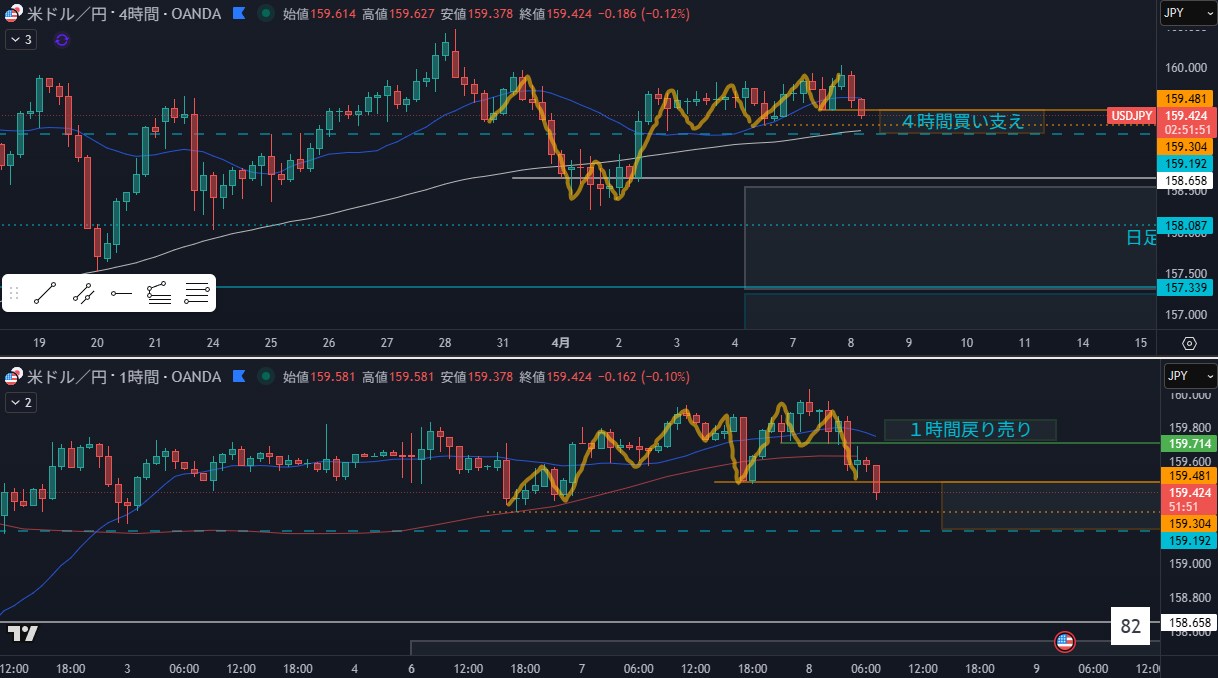Select the 1時間戻り売り text label on chart
The height and width of the screenshot is (678, 1218).
969,430
